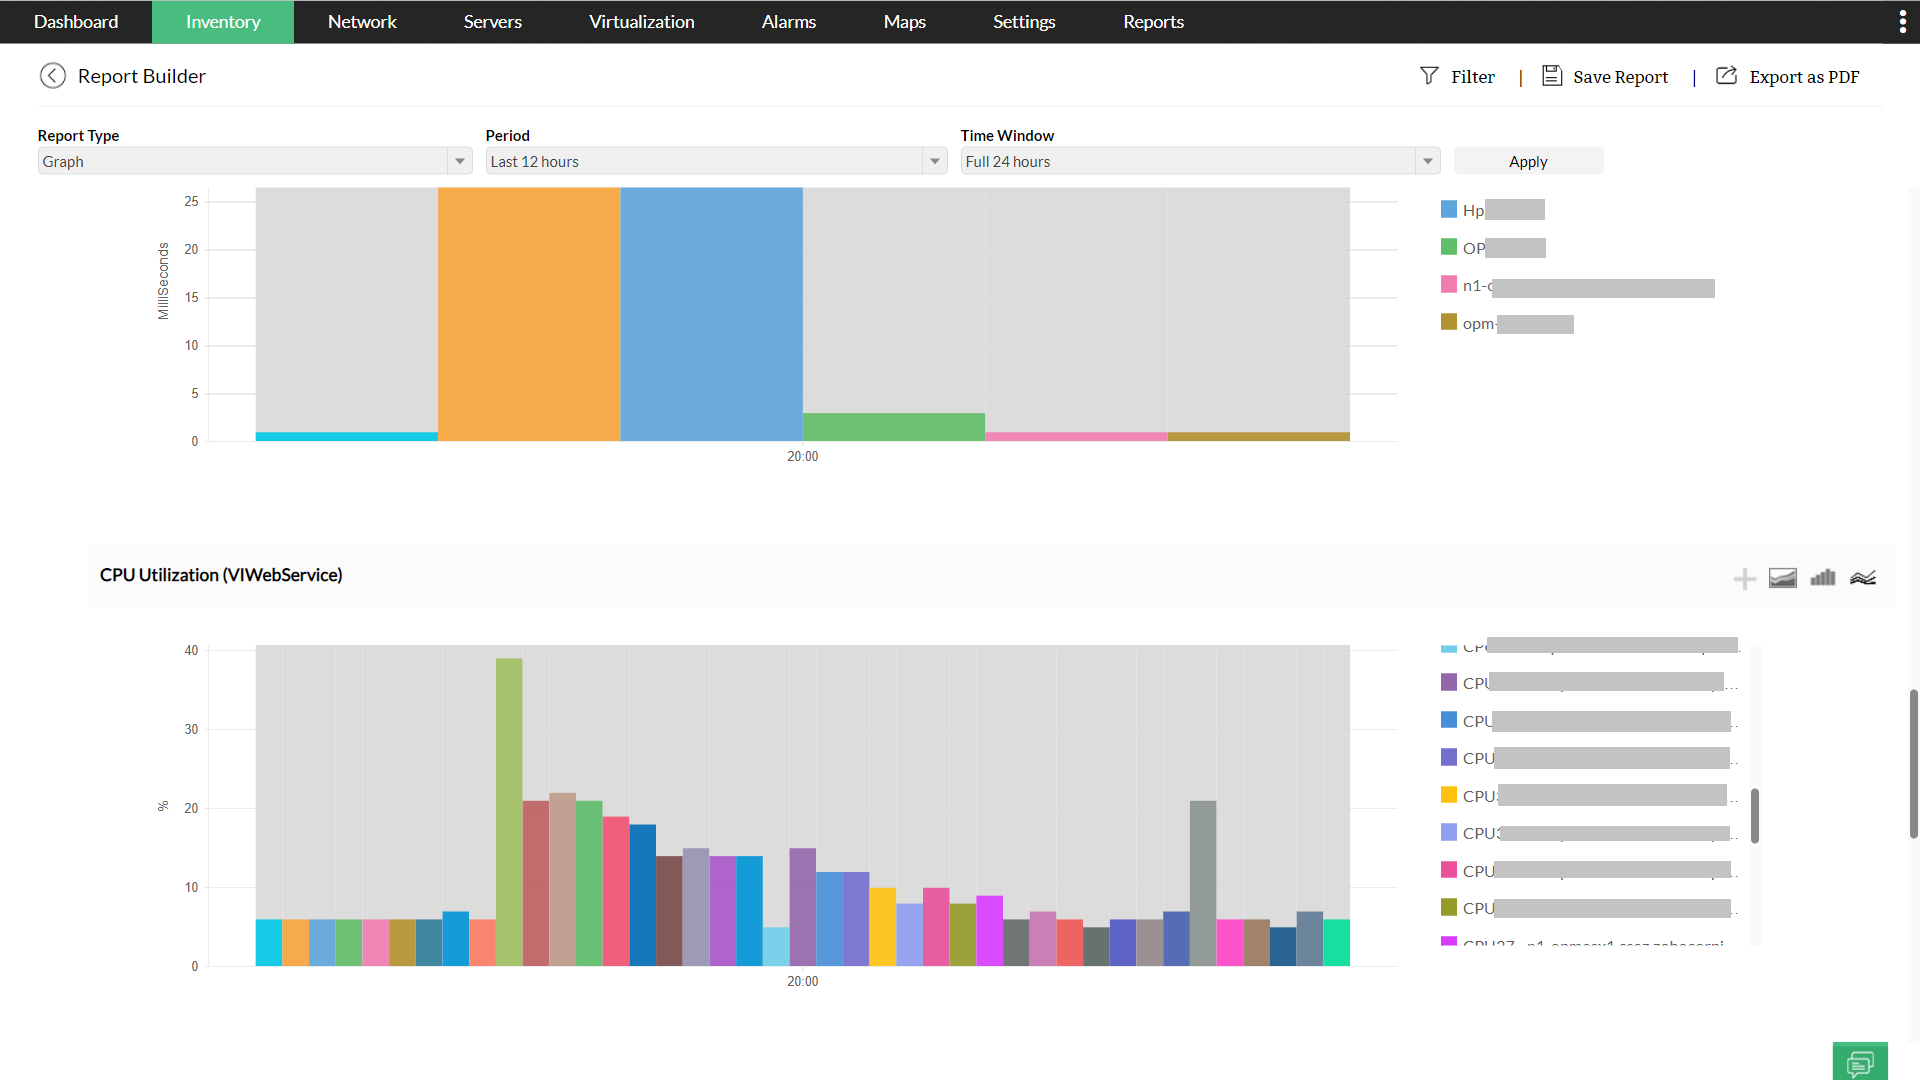Go back using the Report Builder arrow

[x=52, y=76]
